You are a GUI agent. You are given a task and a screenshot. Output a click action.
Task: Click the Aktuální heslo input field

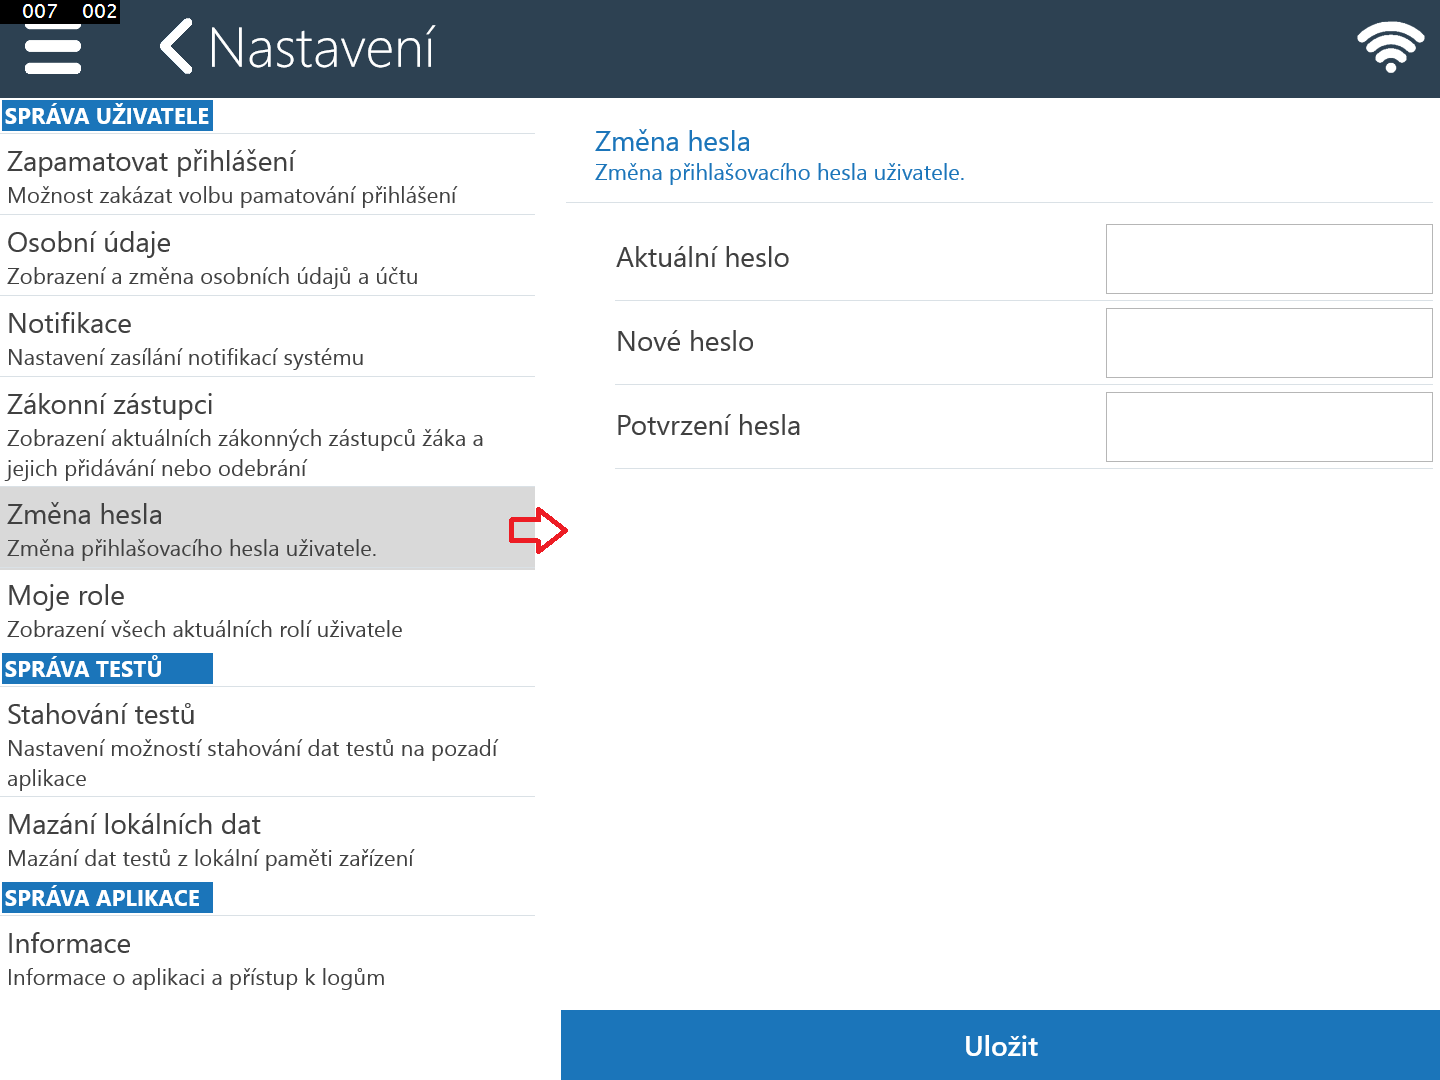coord(1269,259)
